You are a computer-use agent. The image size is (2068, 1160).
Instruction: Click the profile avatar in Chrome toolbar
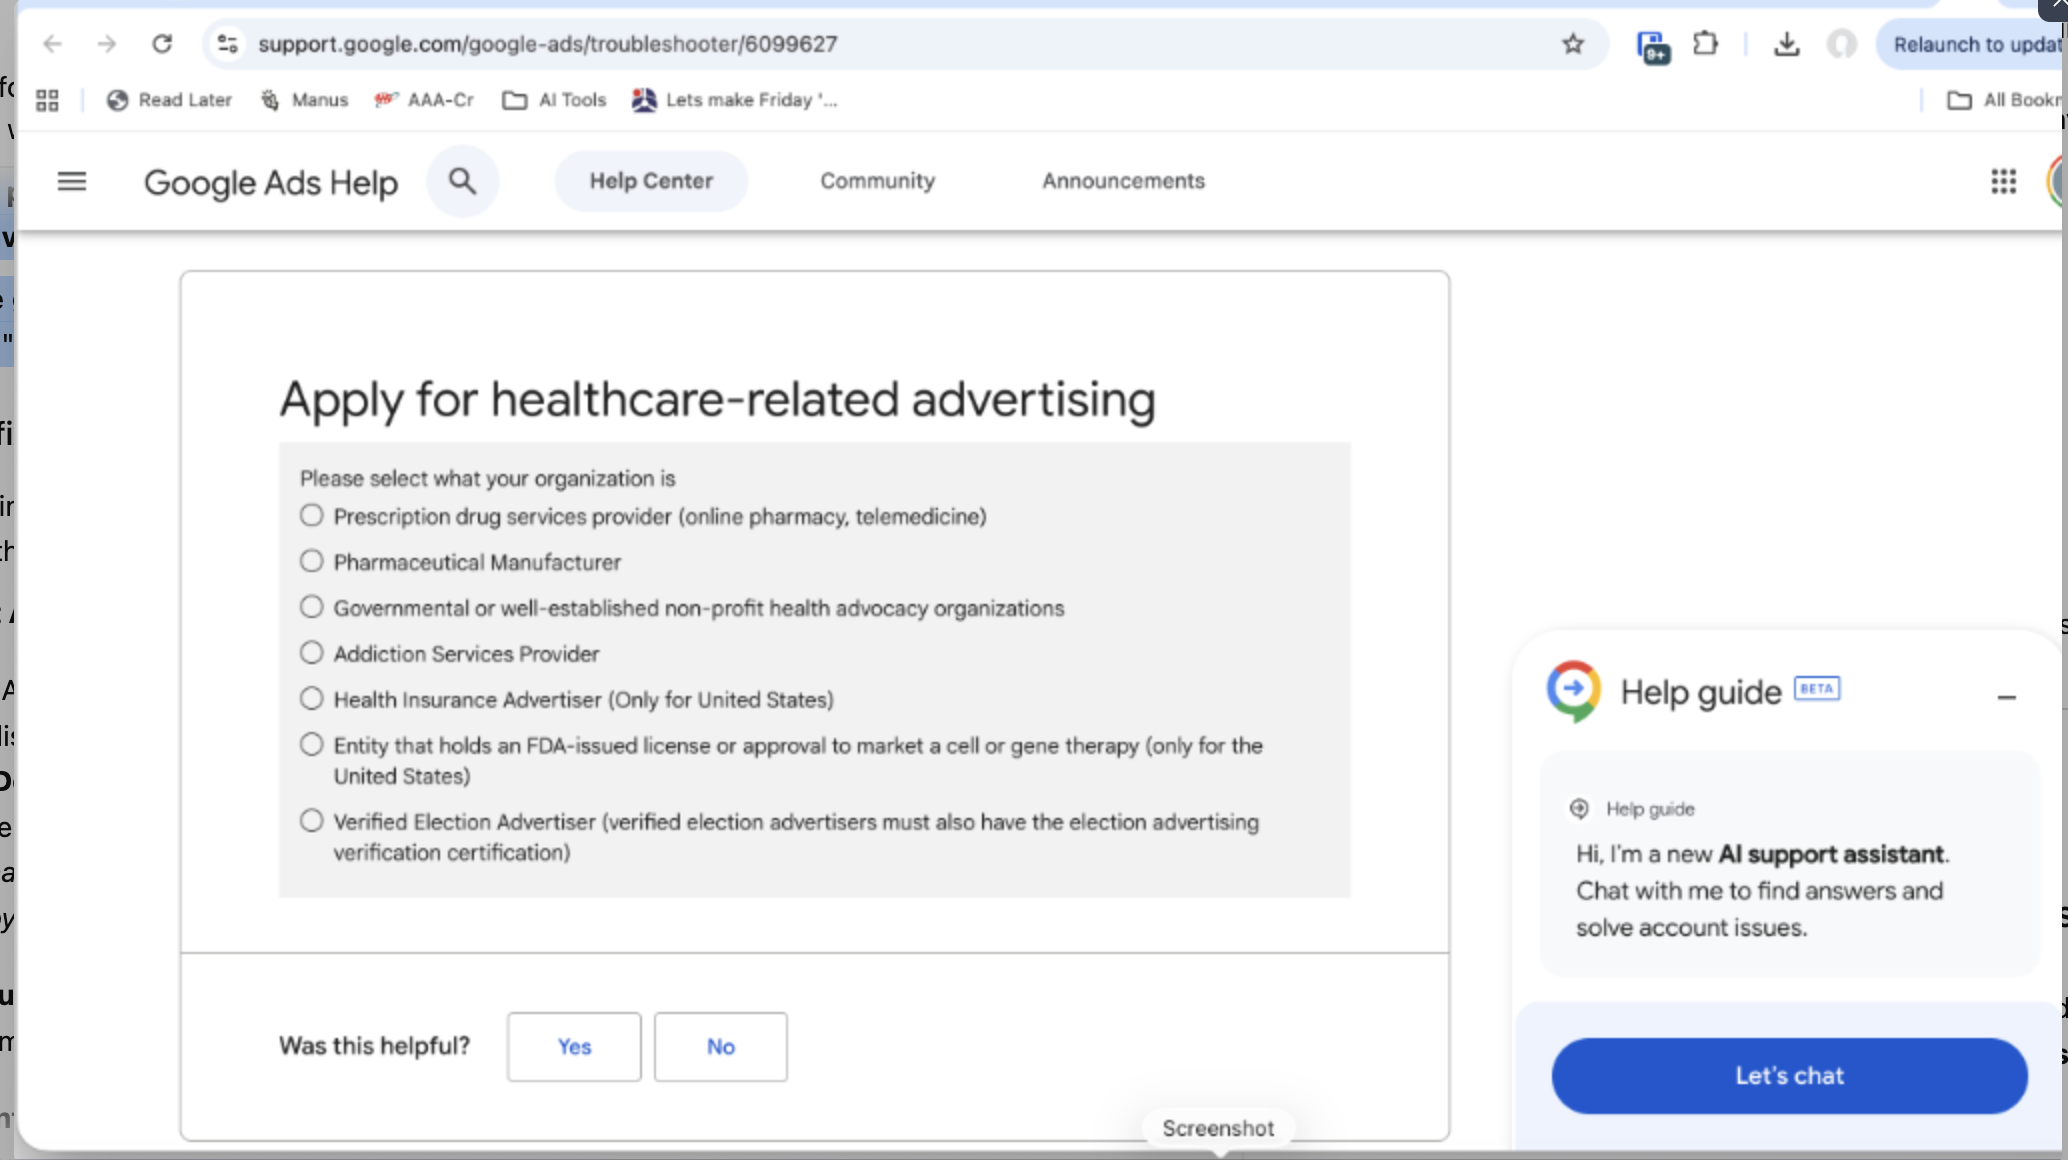point(1842,44)
